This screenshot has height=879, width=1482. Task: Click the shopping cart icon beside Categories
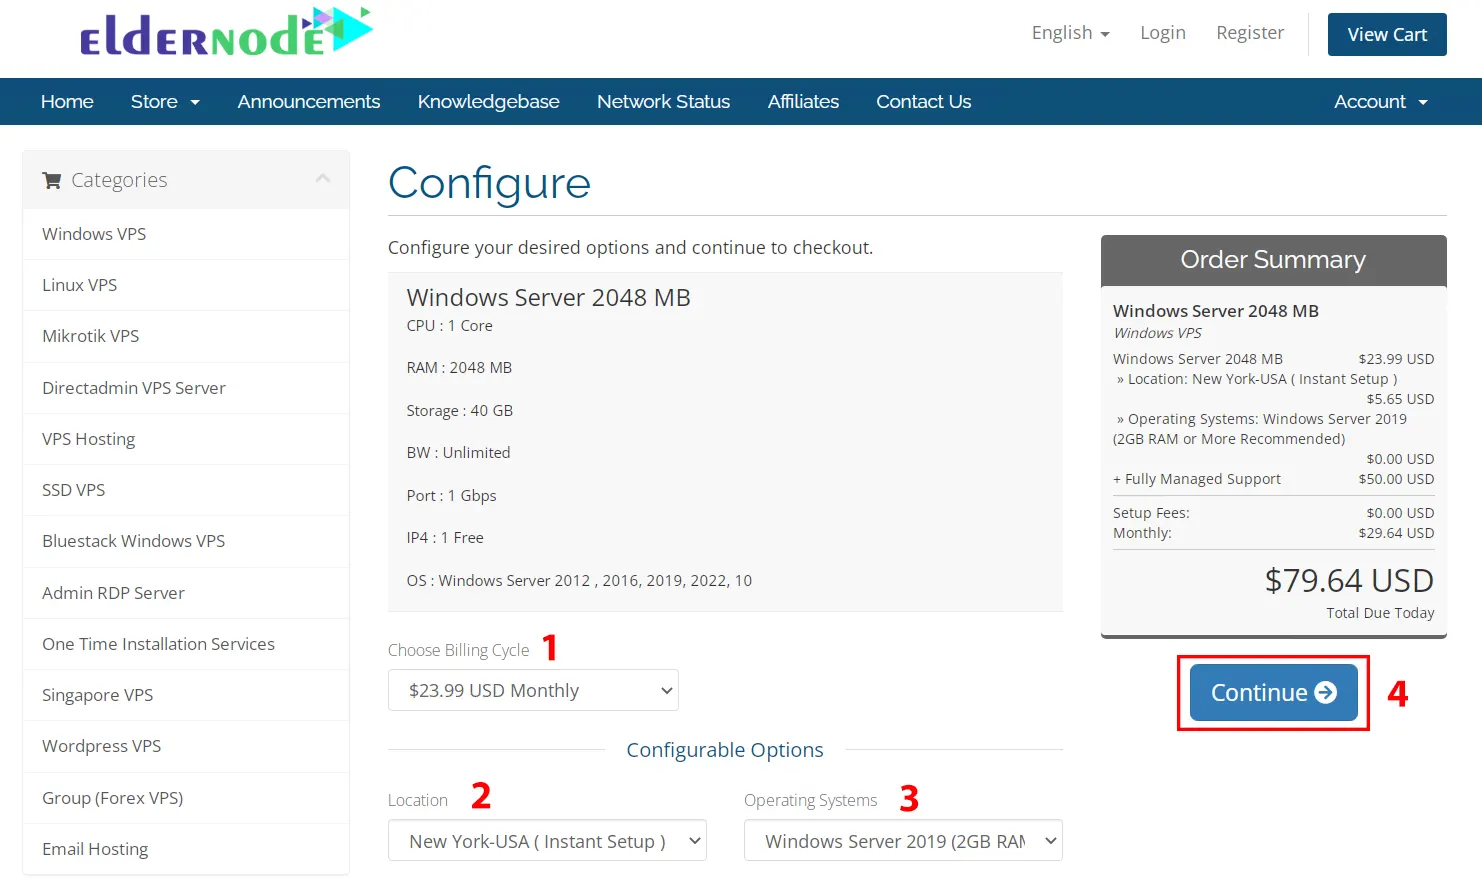click(x=51, y=179)
